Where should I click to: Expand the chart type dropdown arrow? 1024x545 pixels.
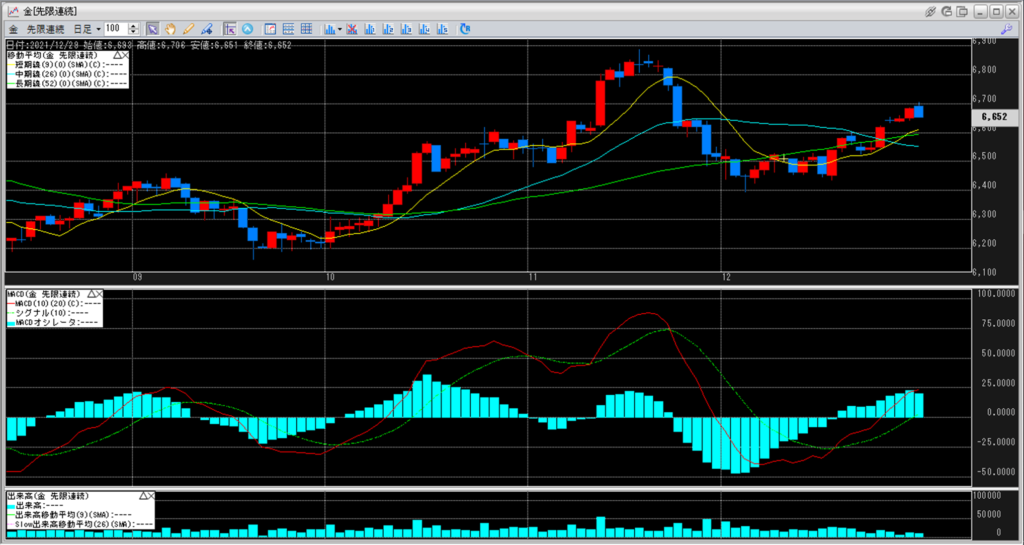pyautogui.click(x=341, y=29)
